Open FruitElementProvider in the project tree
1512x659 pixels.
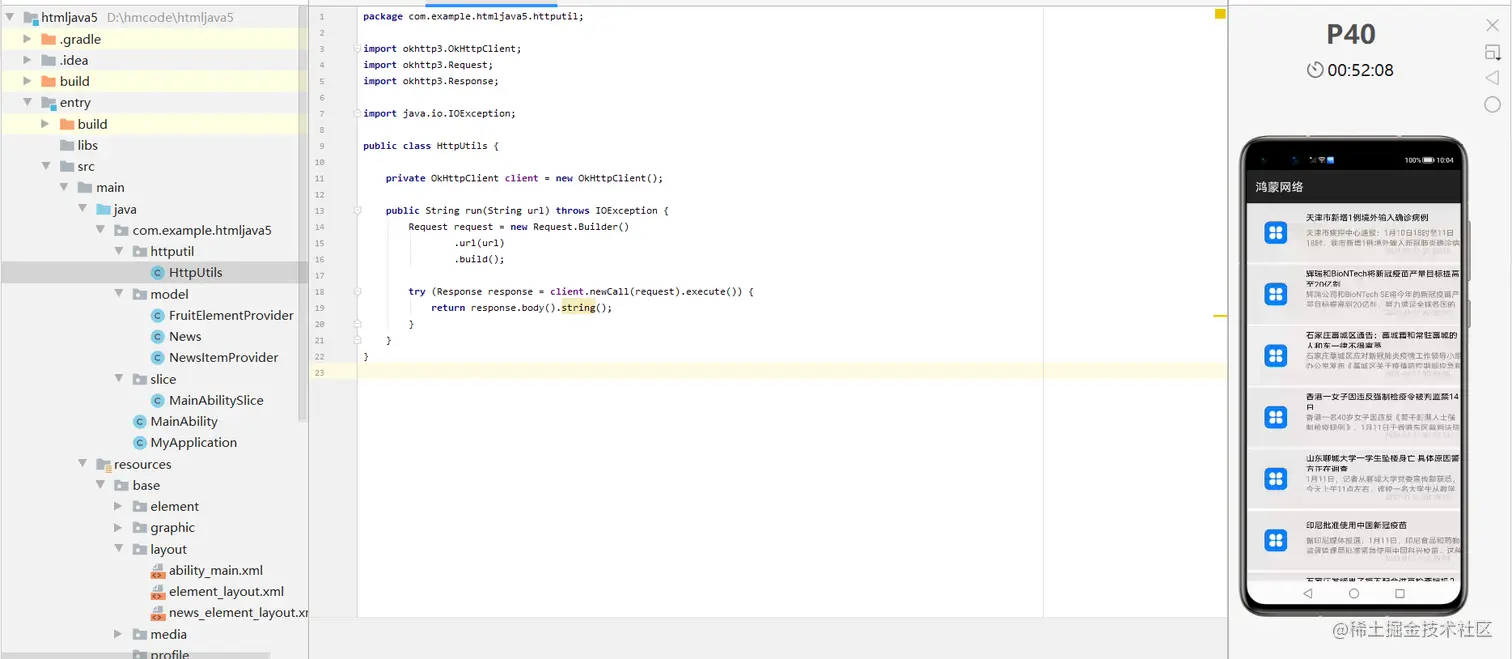(x=231, y=315)
